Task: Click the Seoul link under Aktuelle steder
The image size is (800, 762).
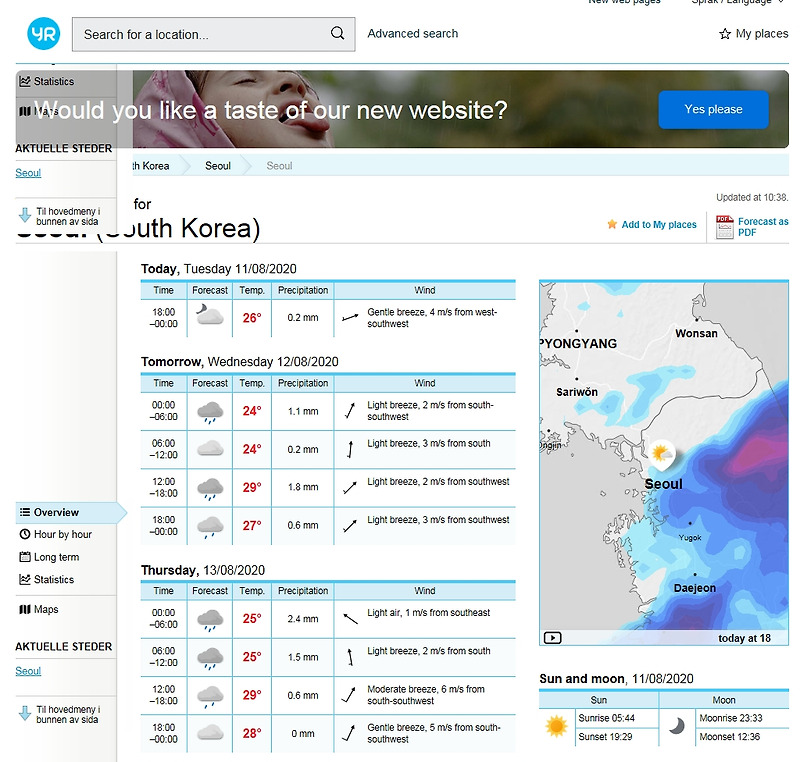Action: click(x=28, y=671)
